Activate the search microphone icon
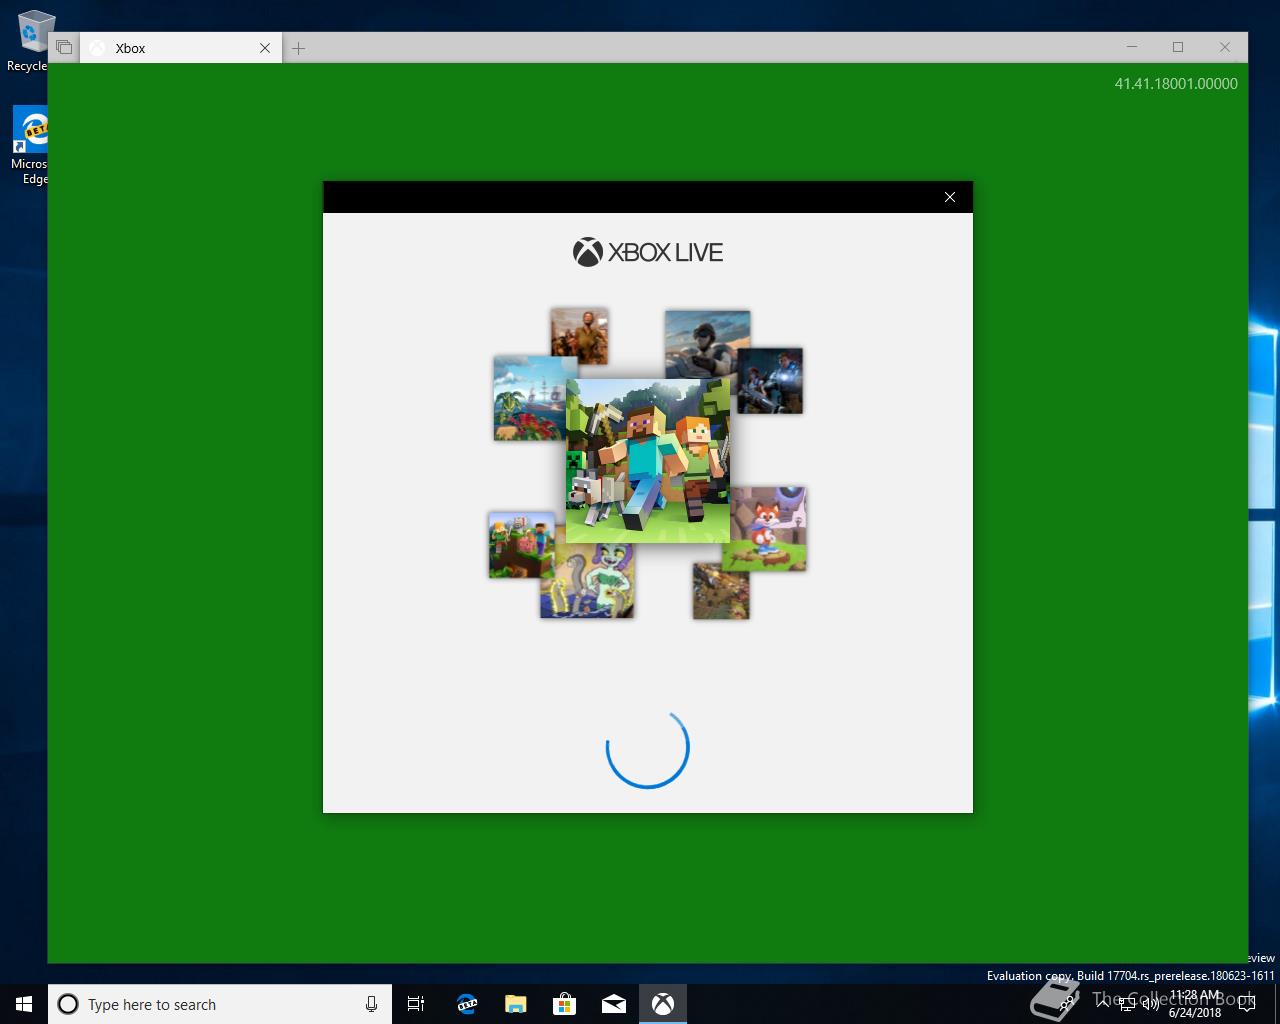 371,1004
